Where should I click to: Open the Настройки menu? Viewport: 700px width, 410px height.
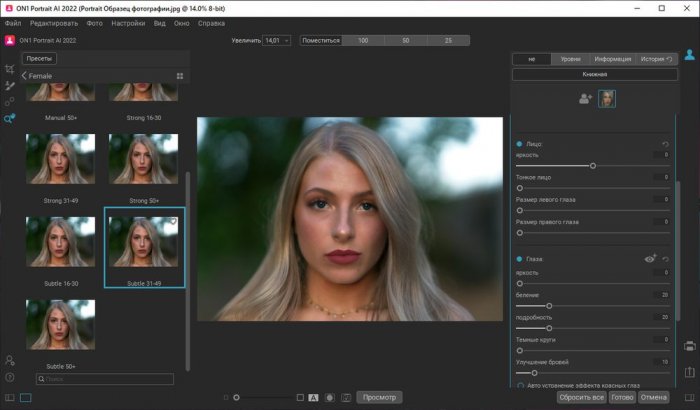(127, 22)
